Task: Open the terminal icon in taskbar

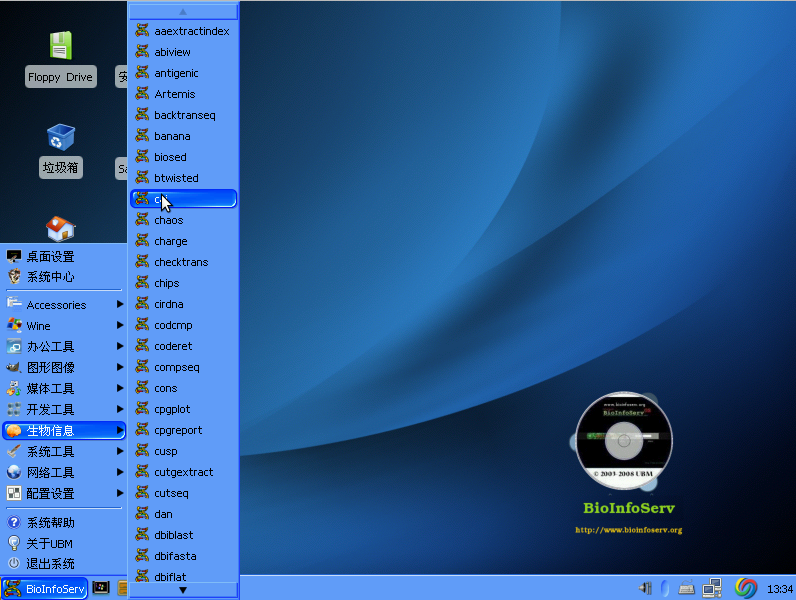Action: tap(101, 588)
